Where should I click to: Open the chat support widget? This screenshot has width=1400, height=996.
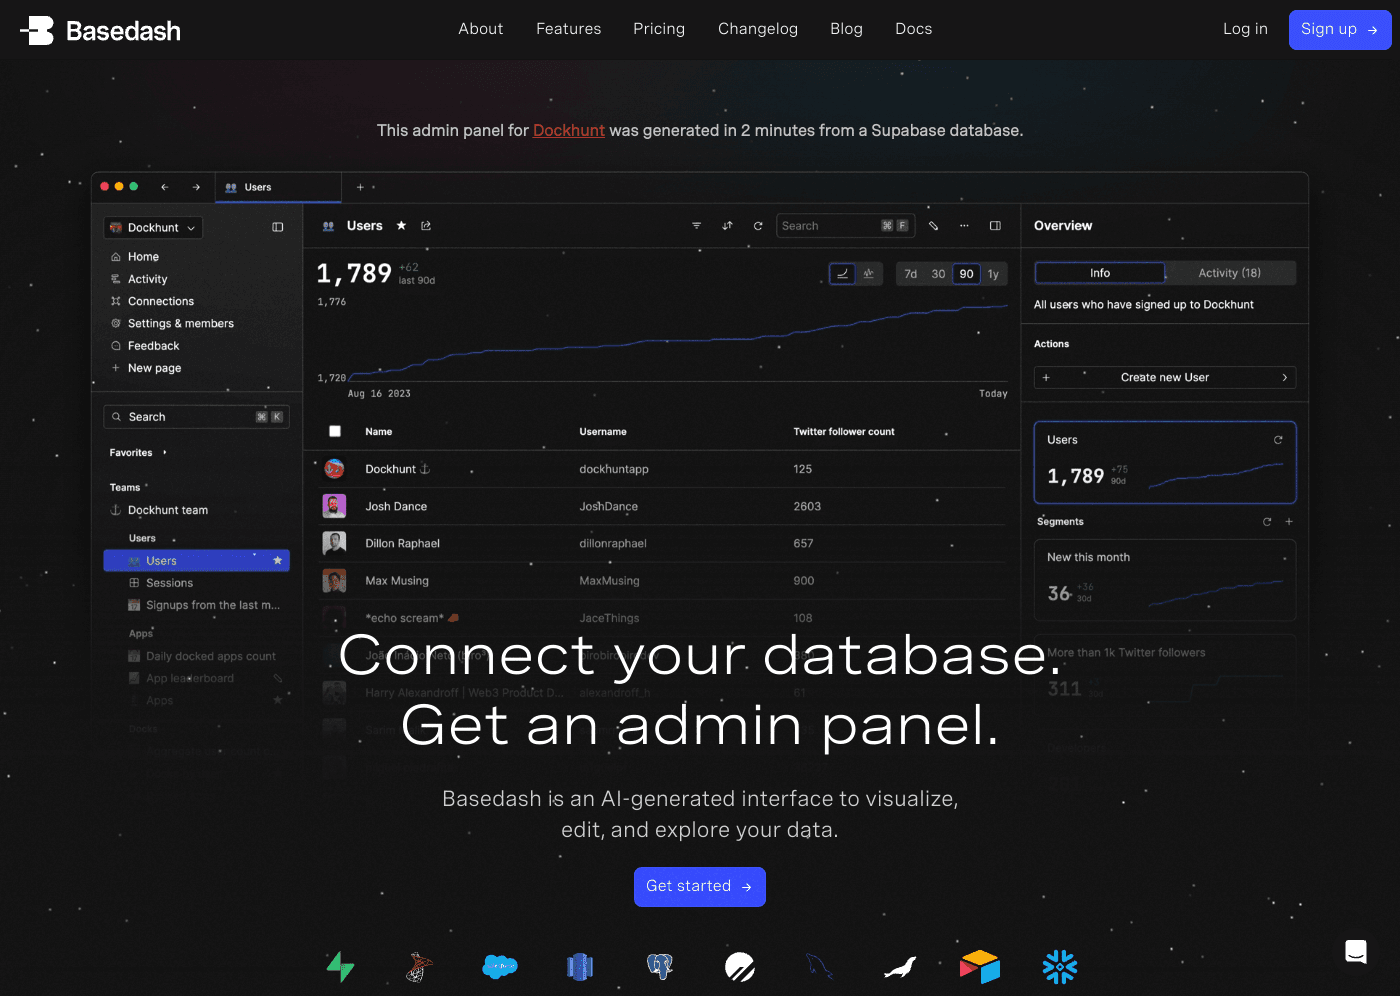tap(1356, 951)
